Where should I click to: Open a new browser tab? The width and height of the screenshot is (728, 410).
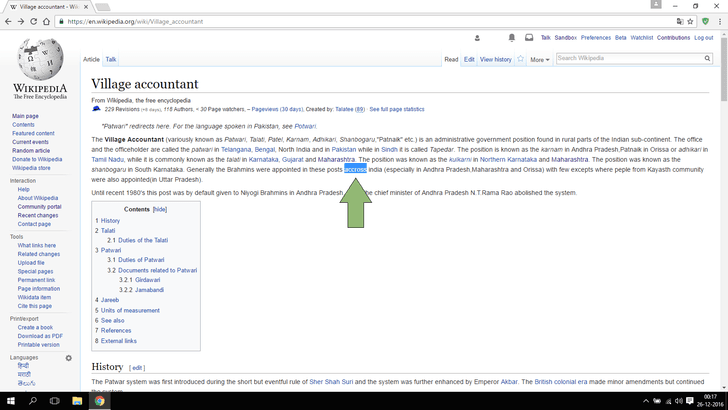pyautogui.click(x=103, y=7)
